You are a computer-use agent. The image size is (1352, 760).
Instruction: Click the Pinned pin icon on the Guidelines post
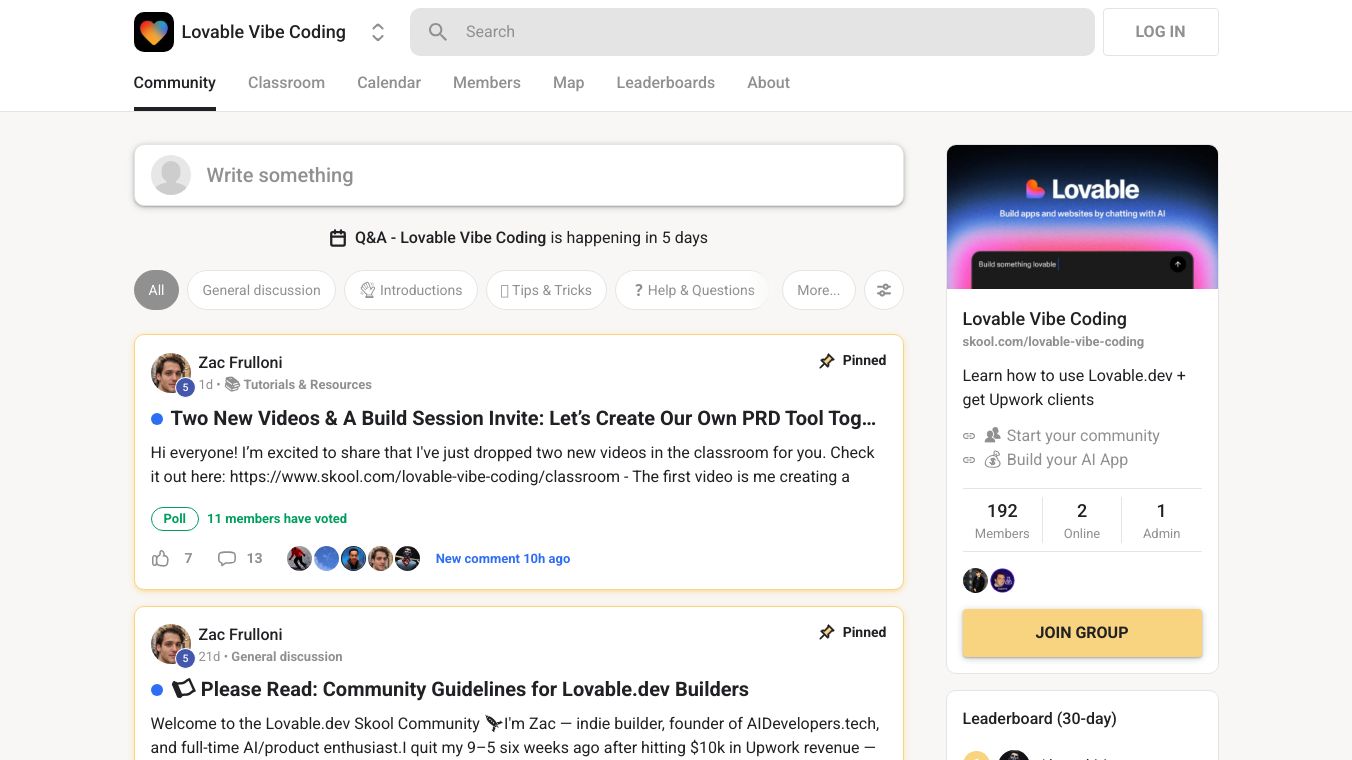(827, 633)
